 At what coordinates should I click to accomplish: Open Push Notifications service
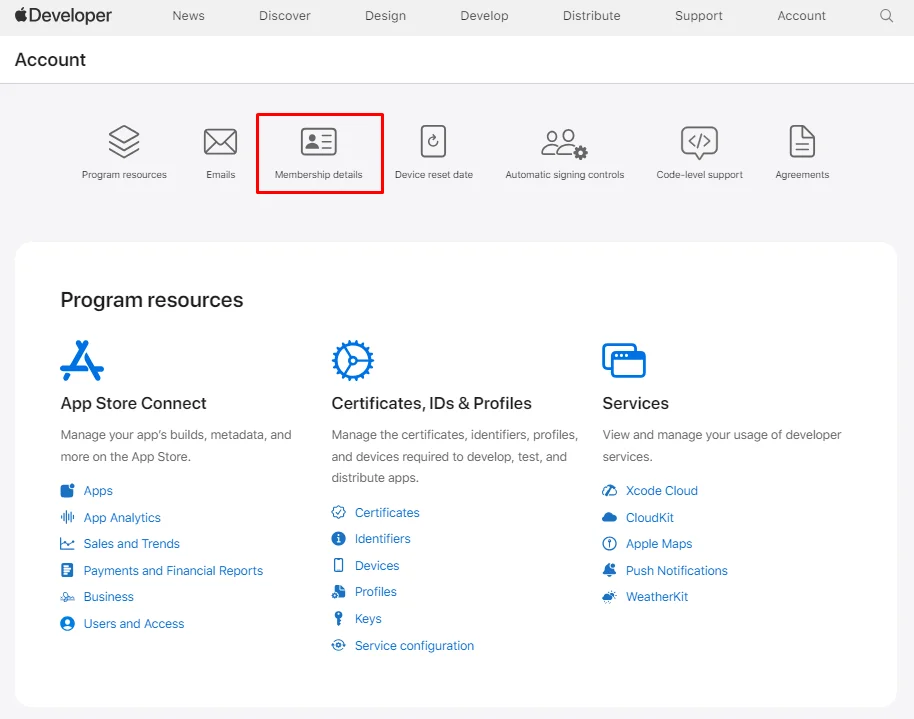pos(674,570)
